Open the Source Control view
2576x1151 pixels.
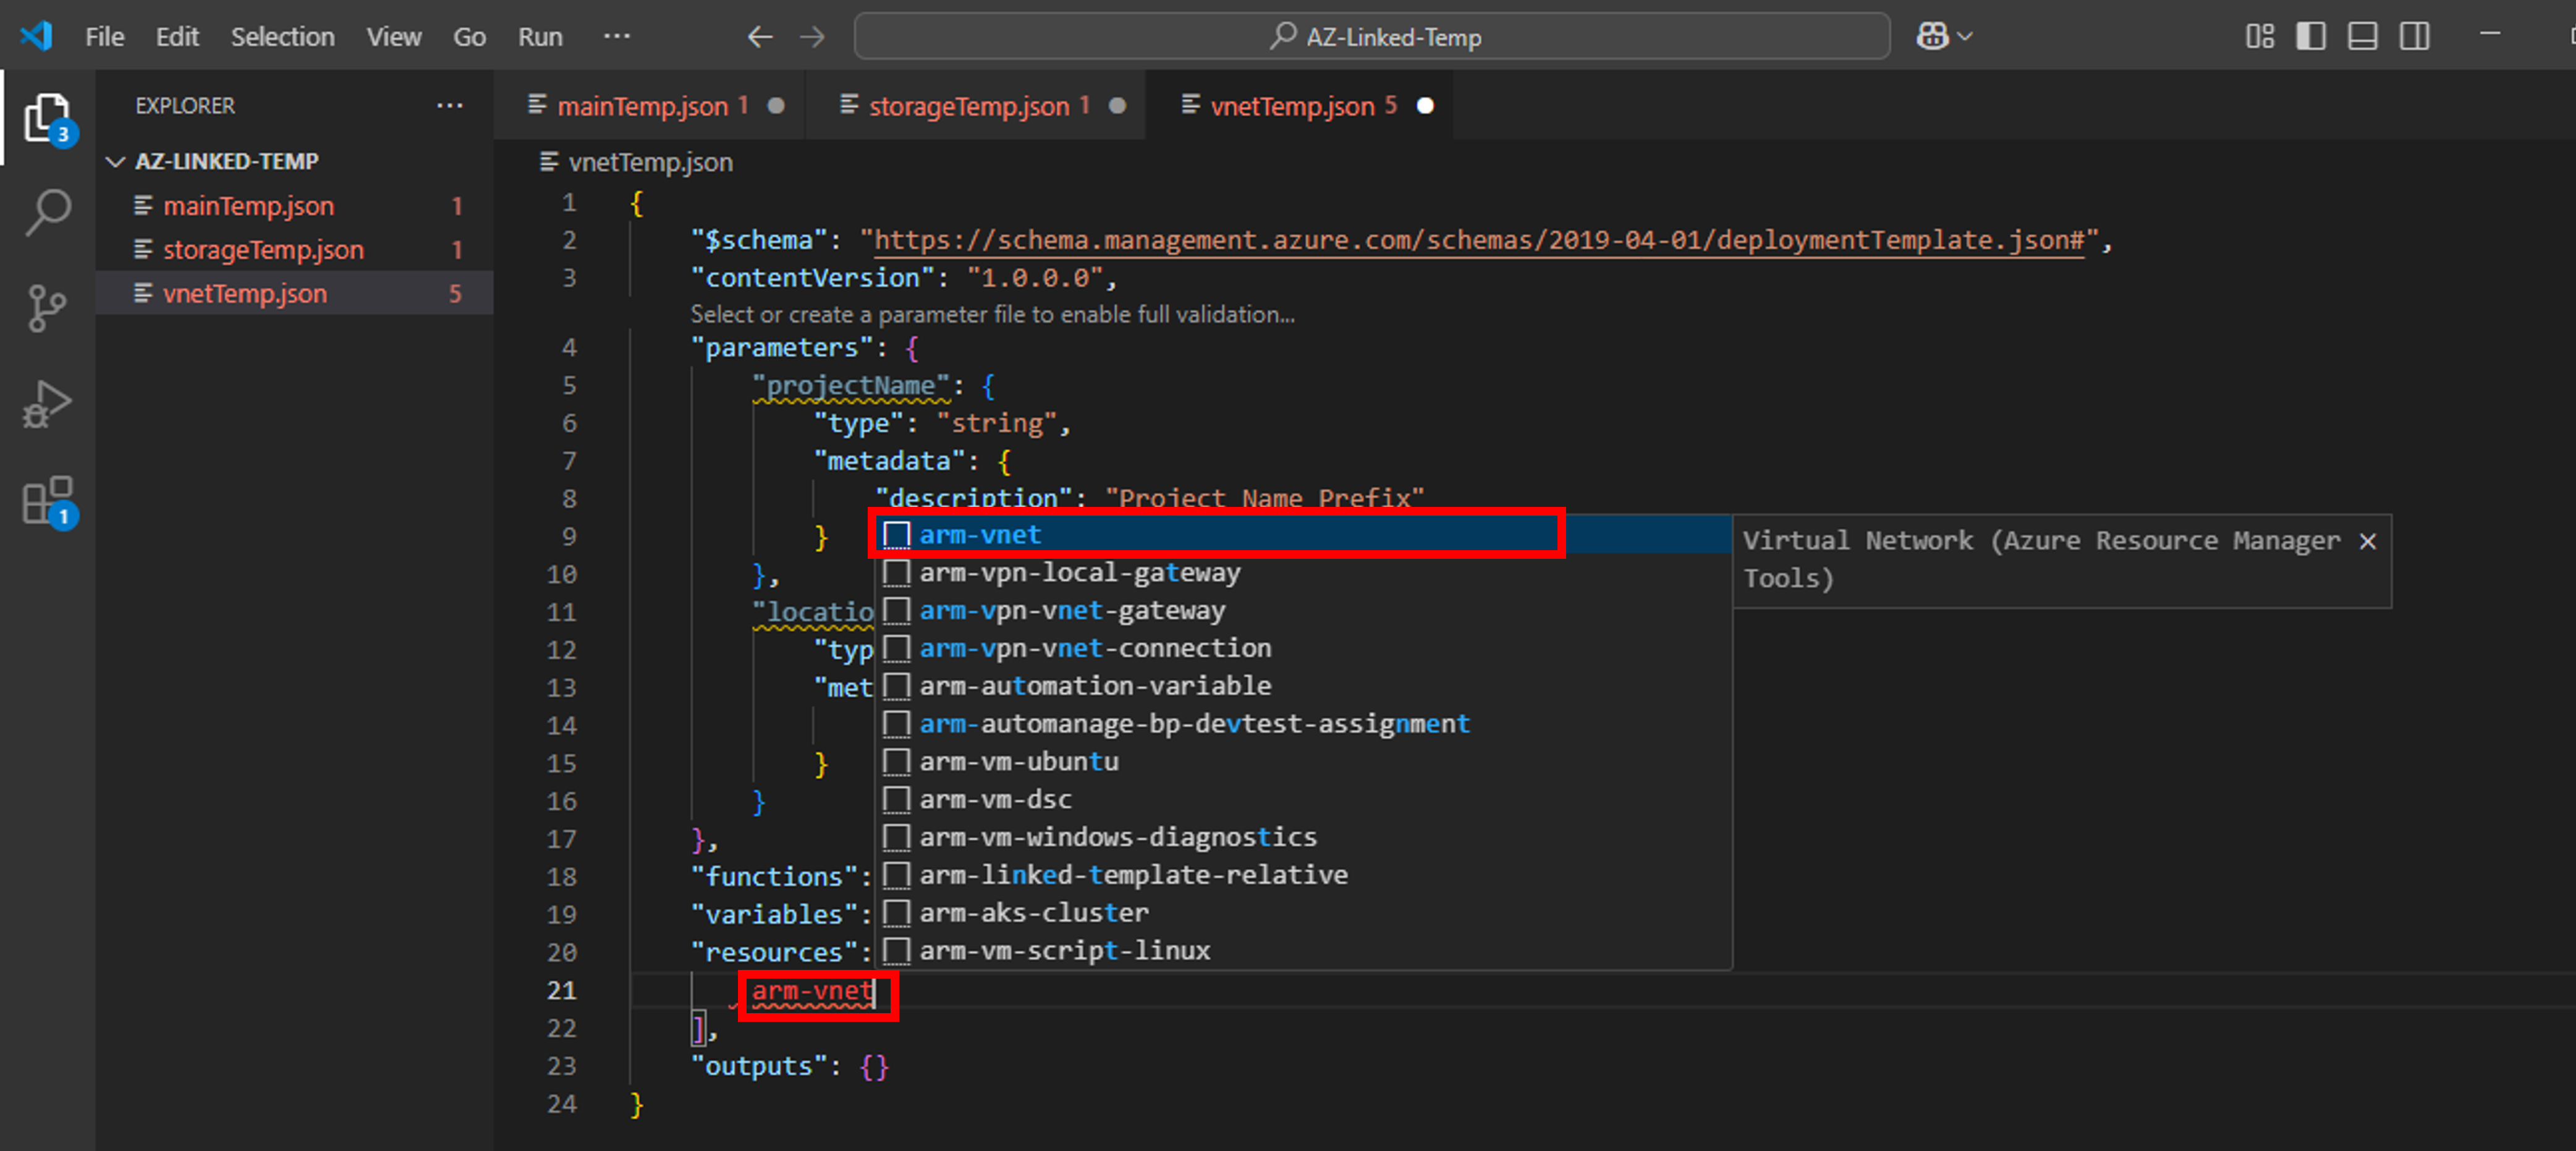tap(47, 307)
